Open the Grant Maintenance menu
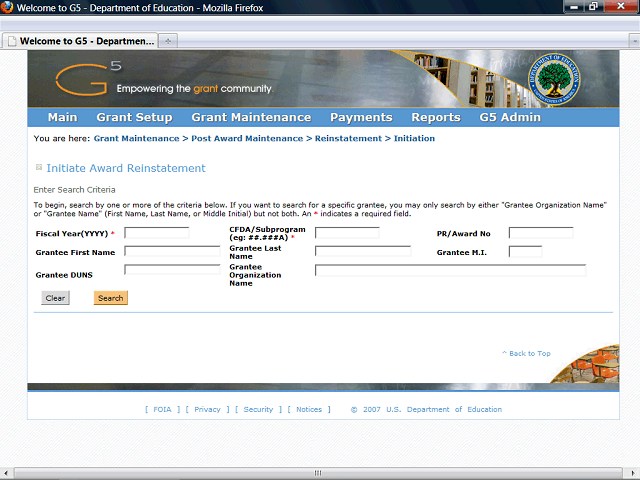640x480 pixels. coord(251,117)
